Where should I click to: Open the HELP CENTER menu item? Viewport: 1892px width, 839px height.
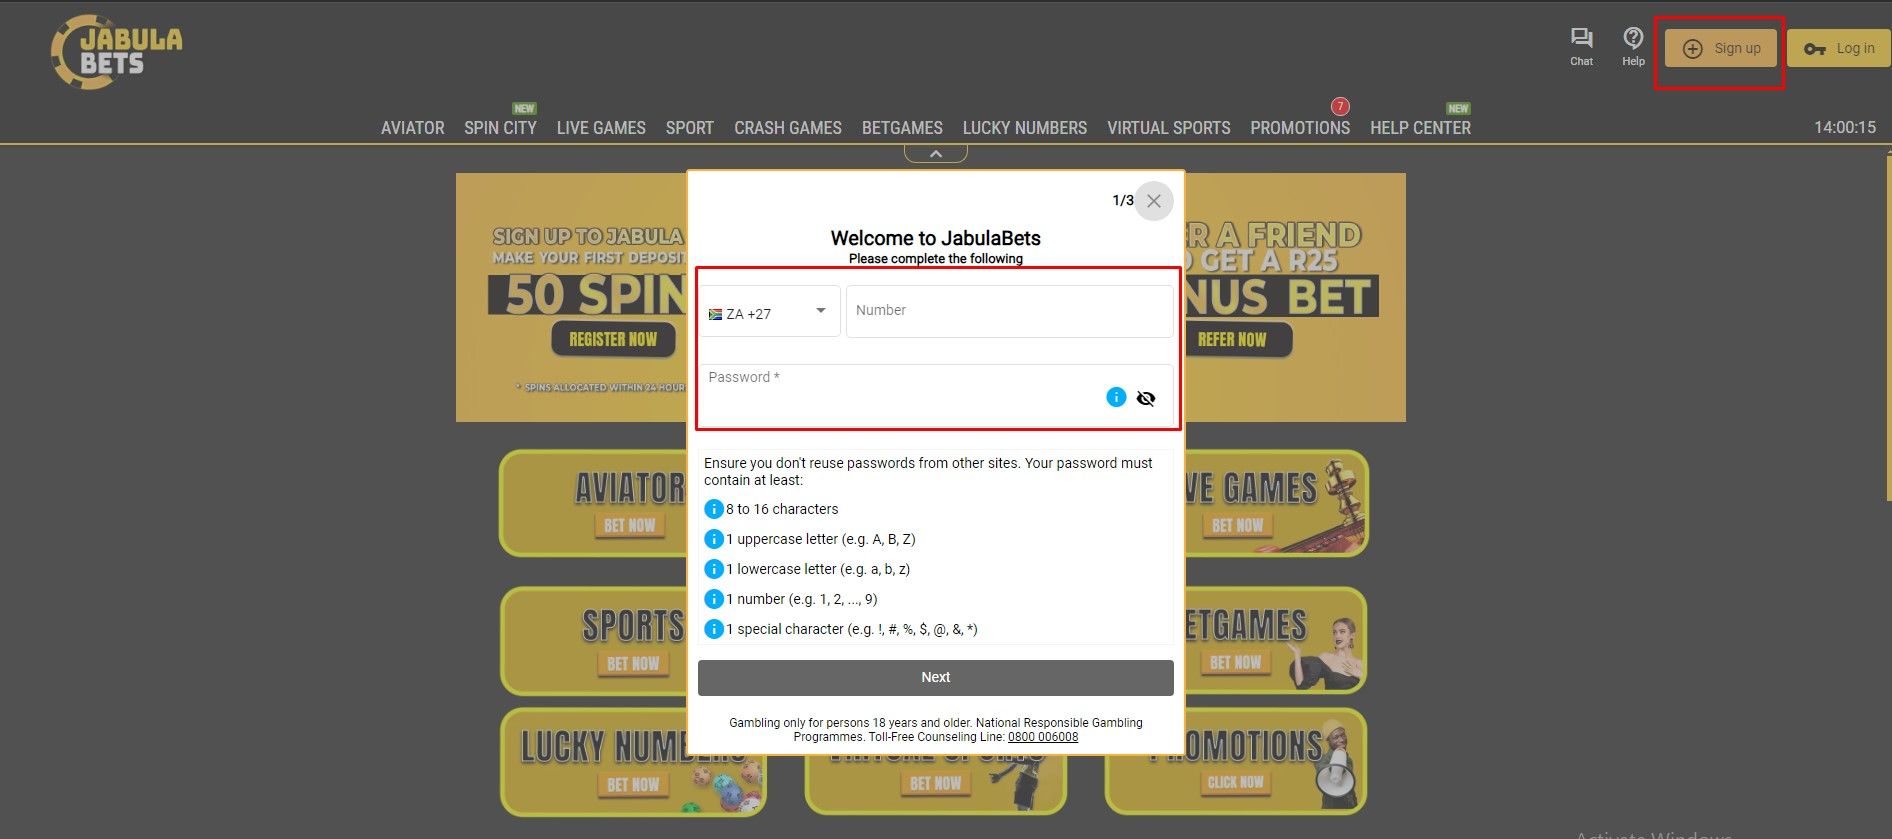(1420, 128)
